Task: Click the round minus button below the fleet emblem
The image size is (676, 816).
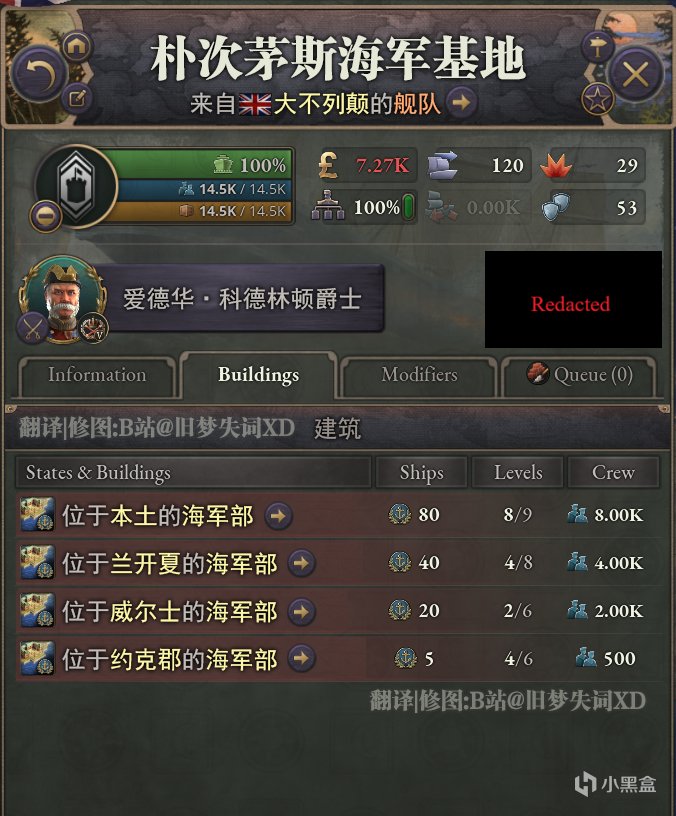Action: 46,215
